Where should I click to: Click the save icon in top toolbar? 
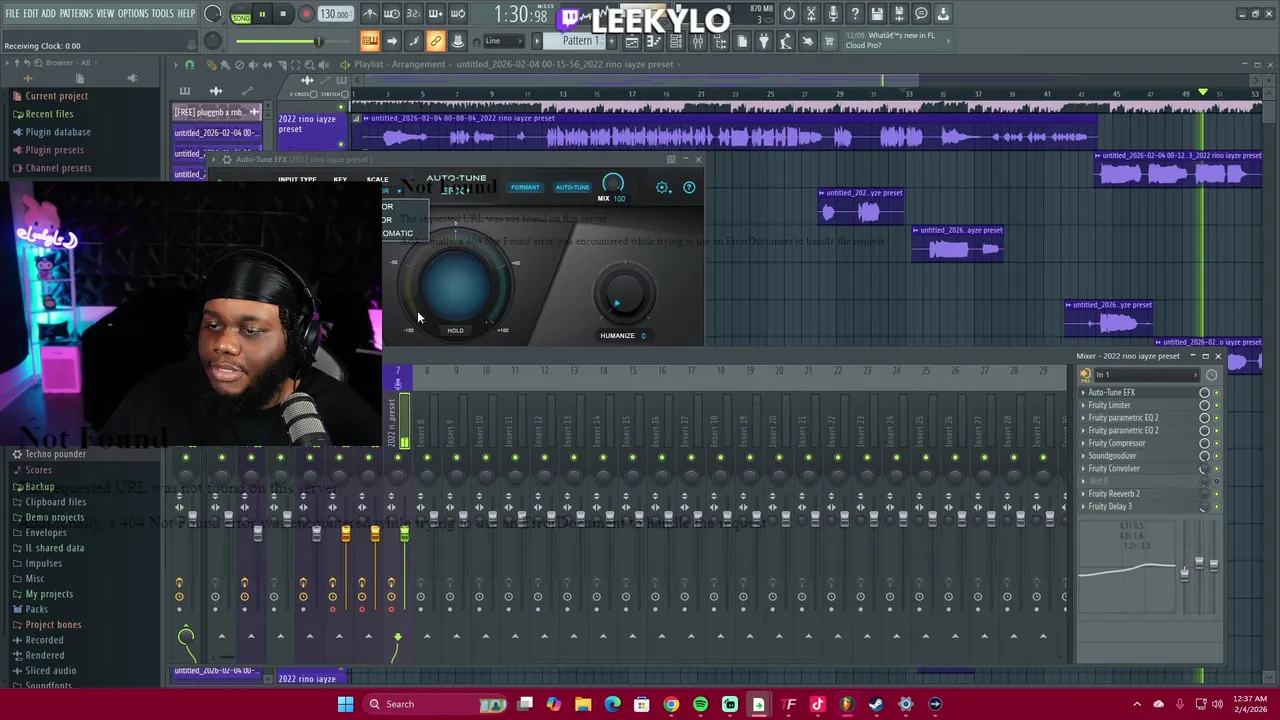(877, 14)
